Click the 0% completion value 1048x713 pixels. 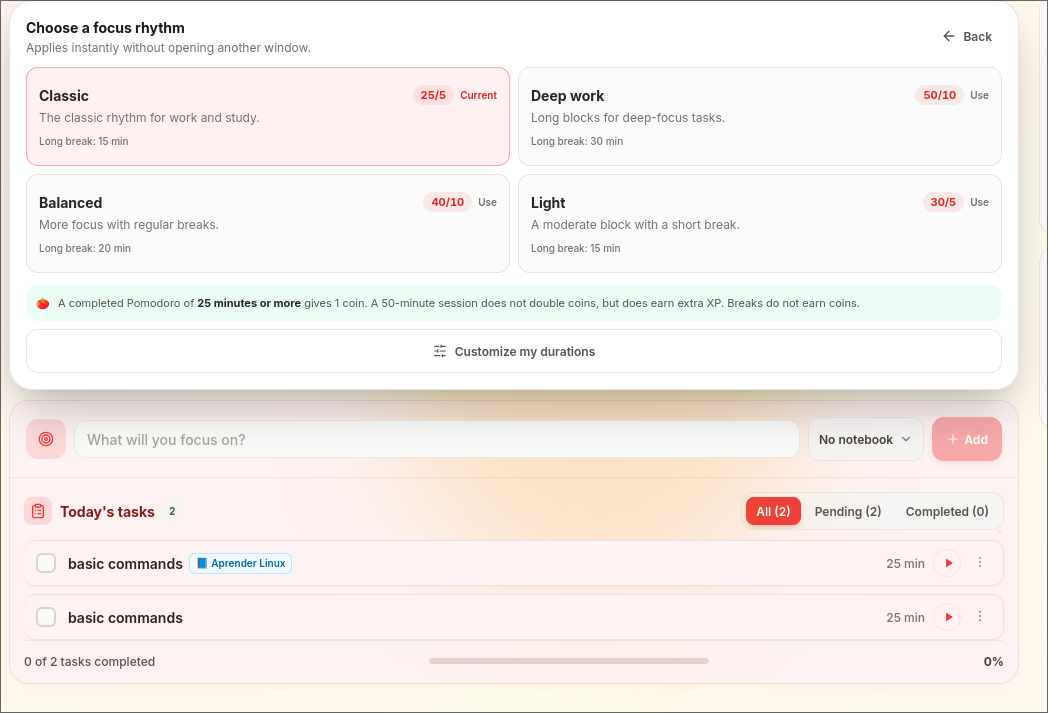(993, 662)
